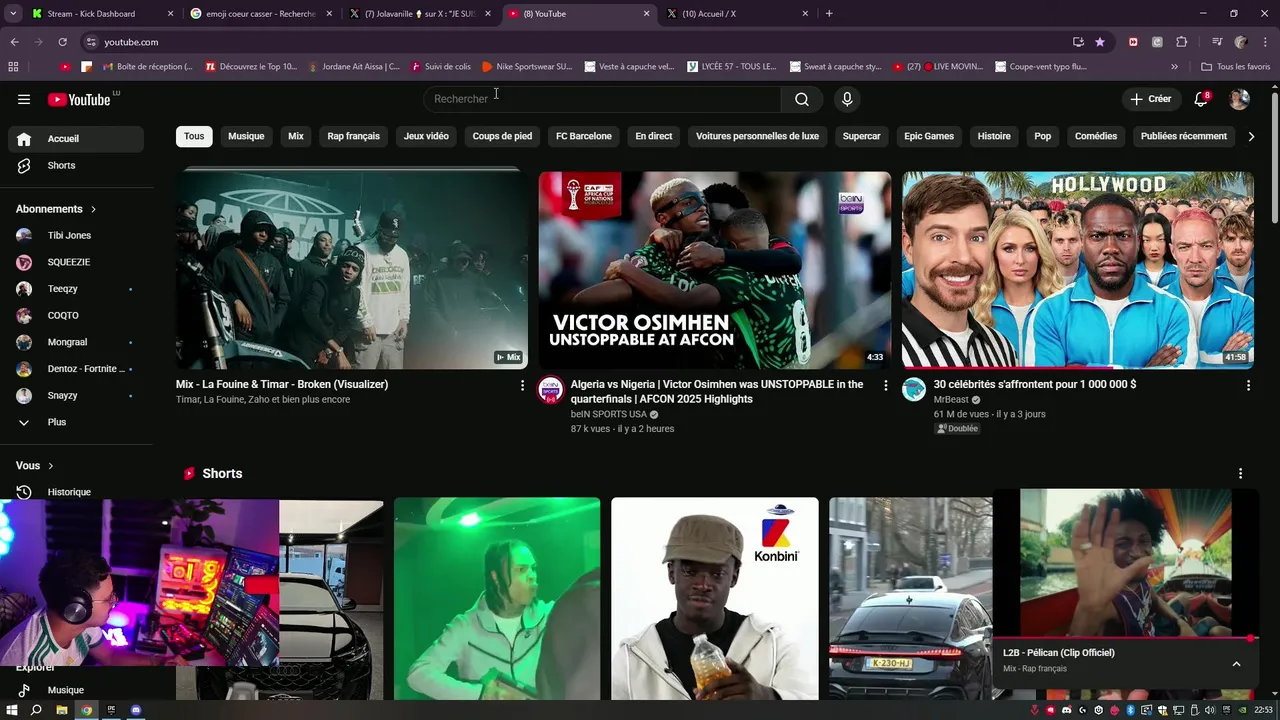The width and height of the screenshot is (1280, 720).
Task: Expand the L2B Pélican miniplayer
Action: [1236, 663]
